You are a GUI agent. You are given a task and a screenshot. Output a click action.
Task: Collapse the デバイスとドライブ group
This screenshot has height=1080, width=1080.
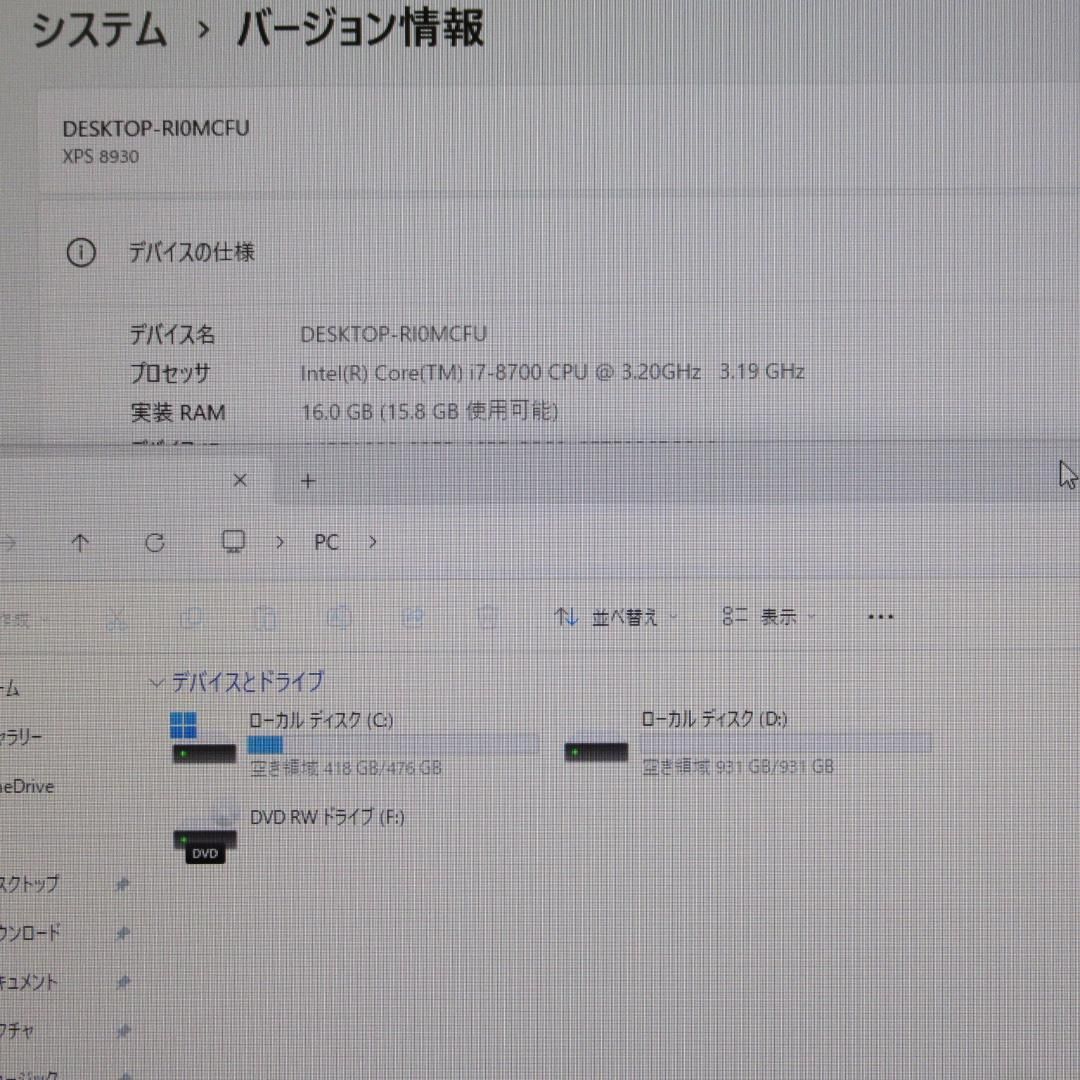click(156, 683)
